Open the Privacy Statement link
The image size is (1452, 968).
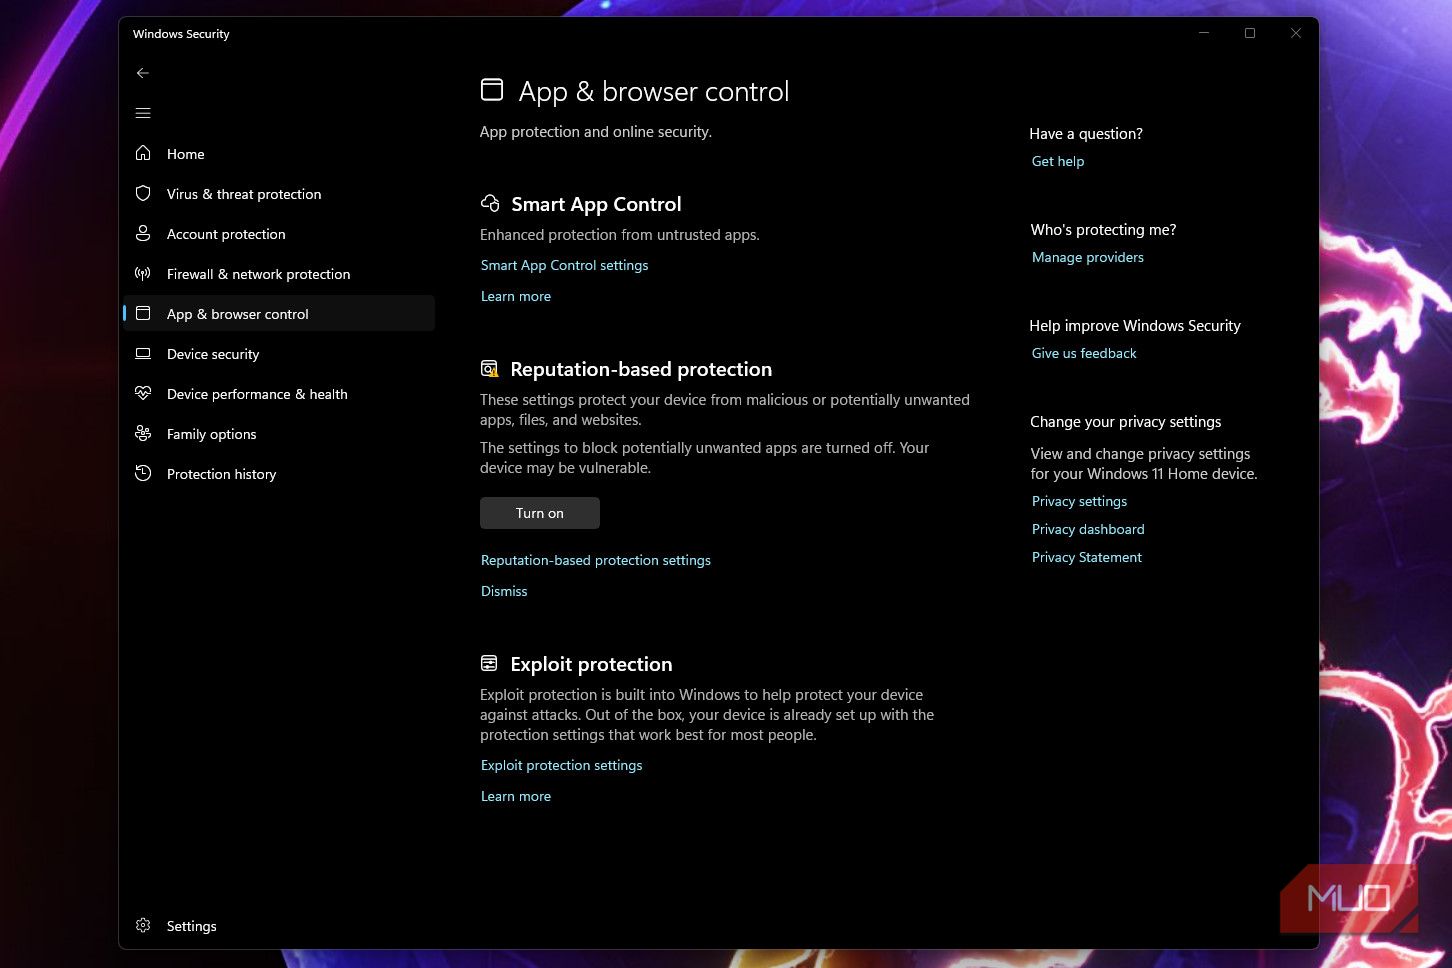pyautogui.click(x=1087, y=557)
